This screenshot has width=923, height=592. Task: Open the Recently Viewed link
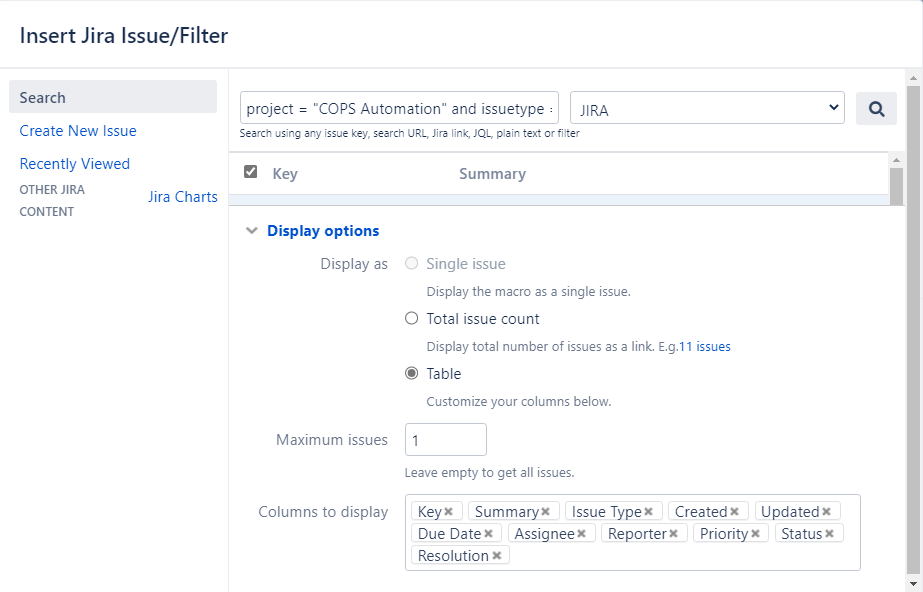75,164
